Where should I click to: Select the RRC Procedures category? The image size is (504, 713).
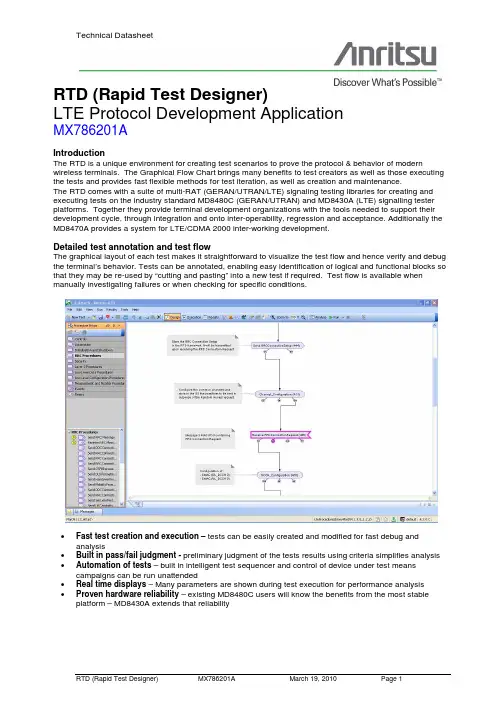[96, 356]
